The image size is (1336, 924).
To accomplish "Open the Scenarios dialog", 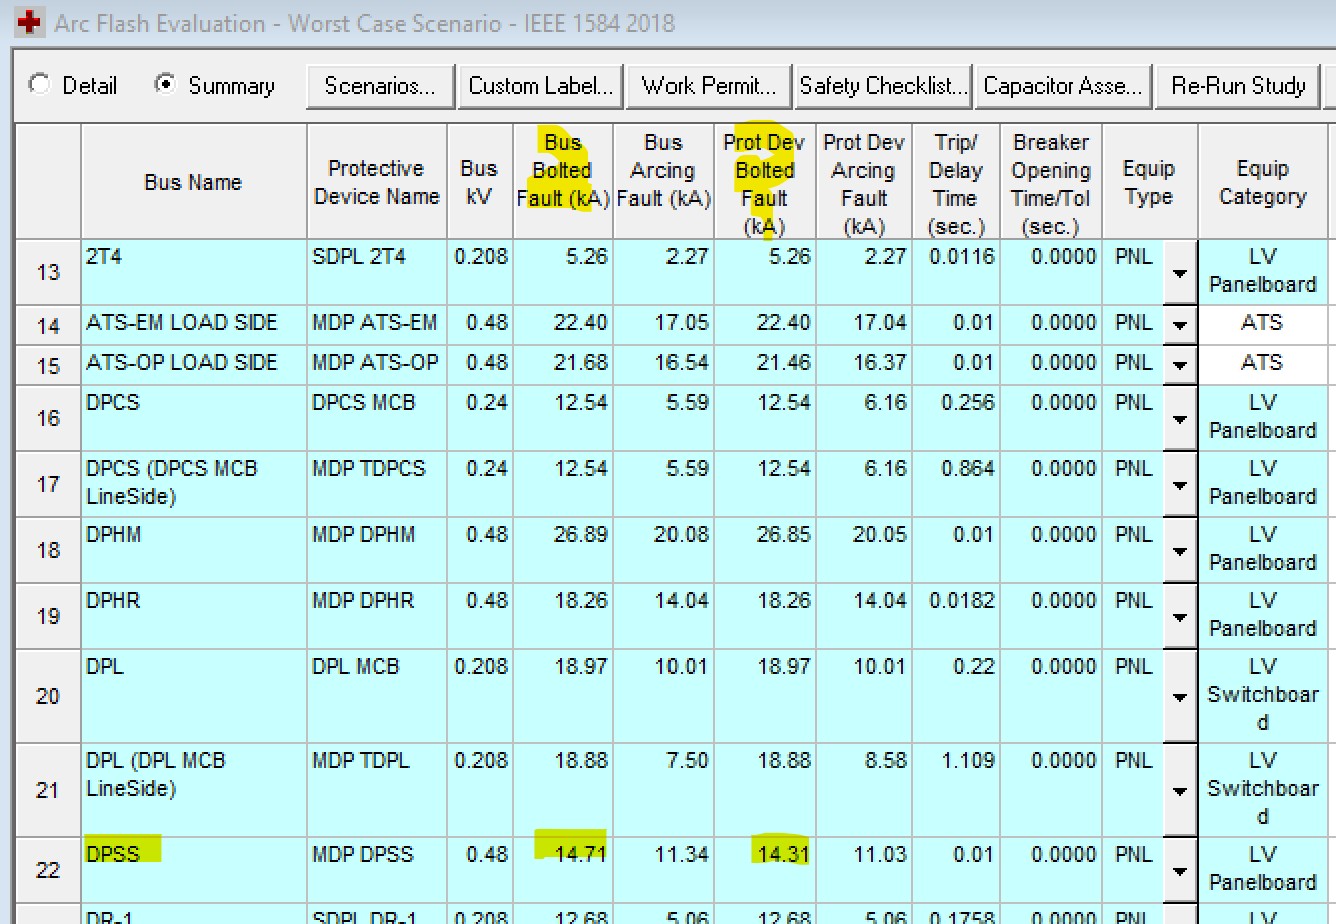I will 380,86.
